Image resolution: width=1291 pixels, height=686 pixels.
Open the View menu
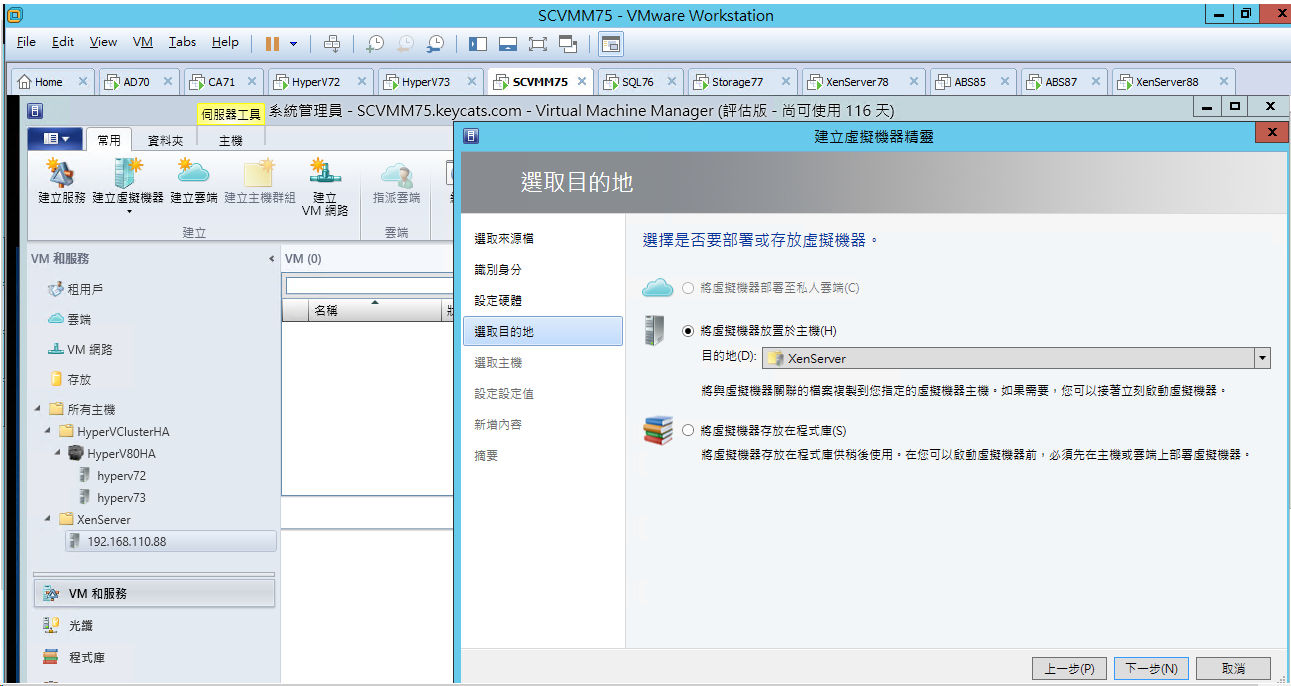103,42
